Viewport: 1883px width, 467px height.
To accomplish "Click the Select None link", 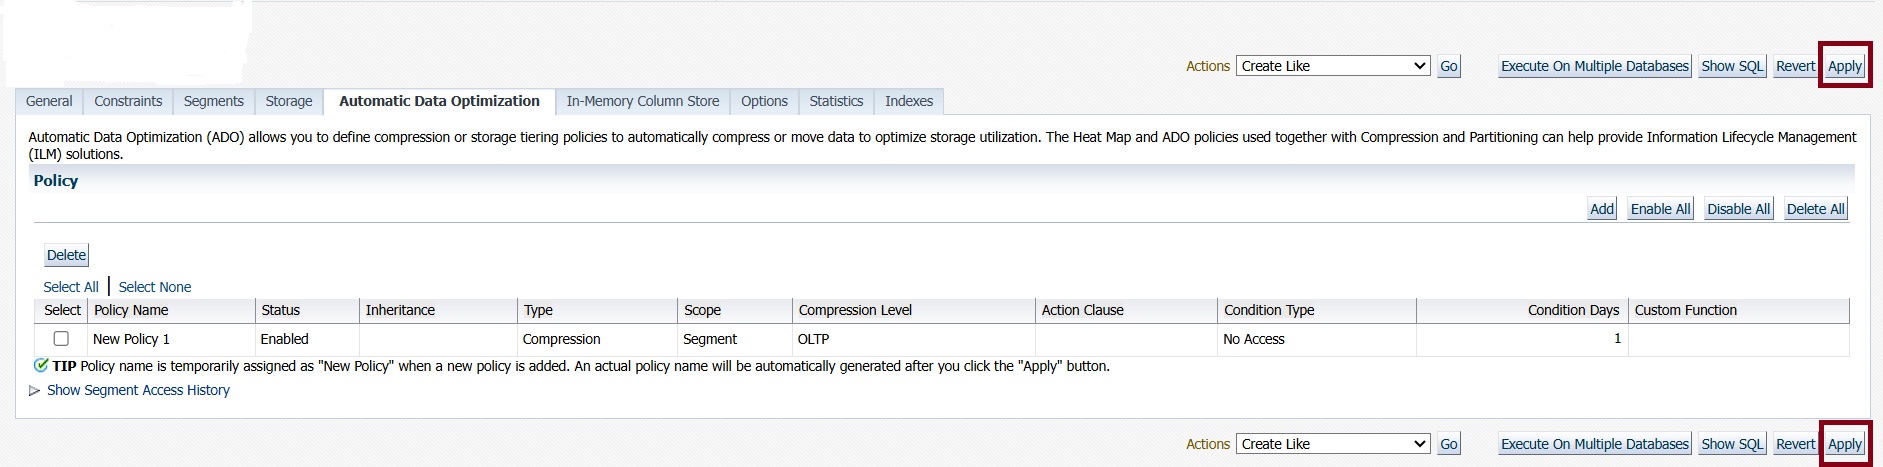I will click(x=155, y=287).
